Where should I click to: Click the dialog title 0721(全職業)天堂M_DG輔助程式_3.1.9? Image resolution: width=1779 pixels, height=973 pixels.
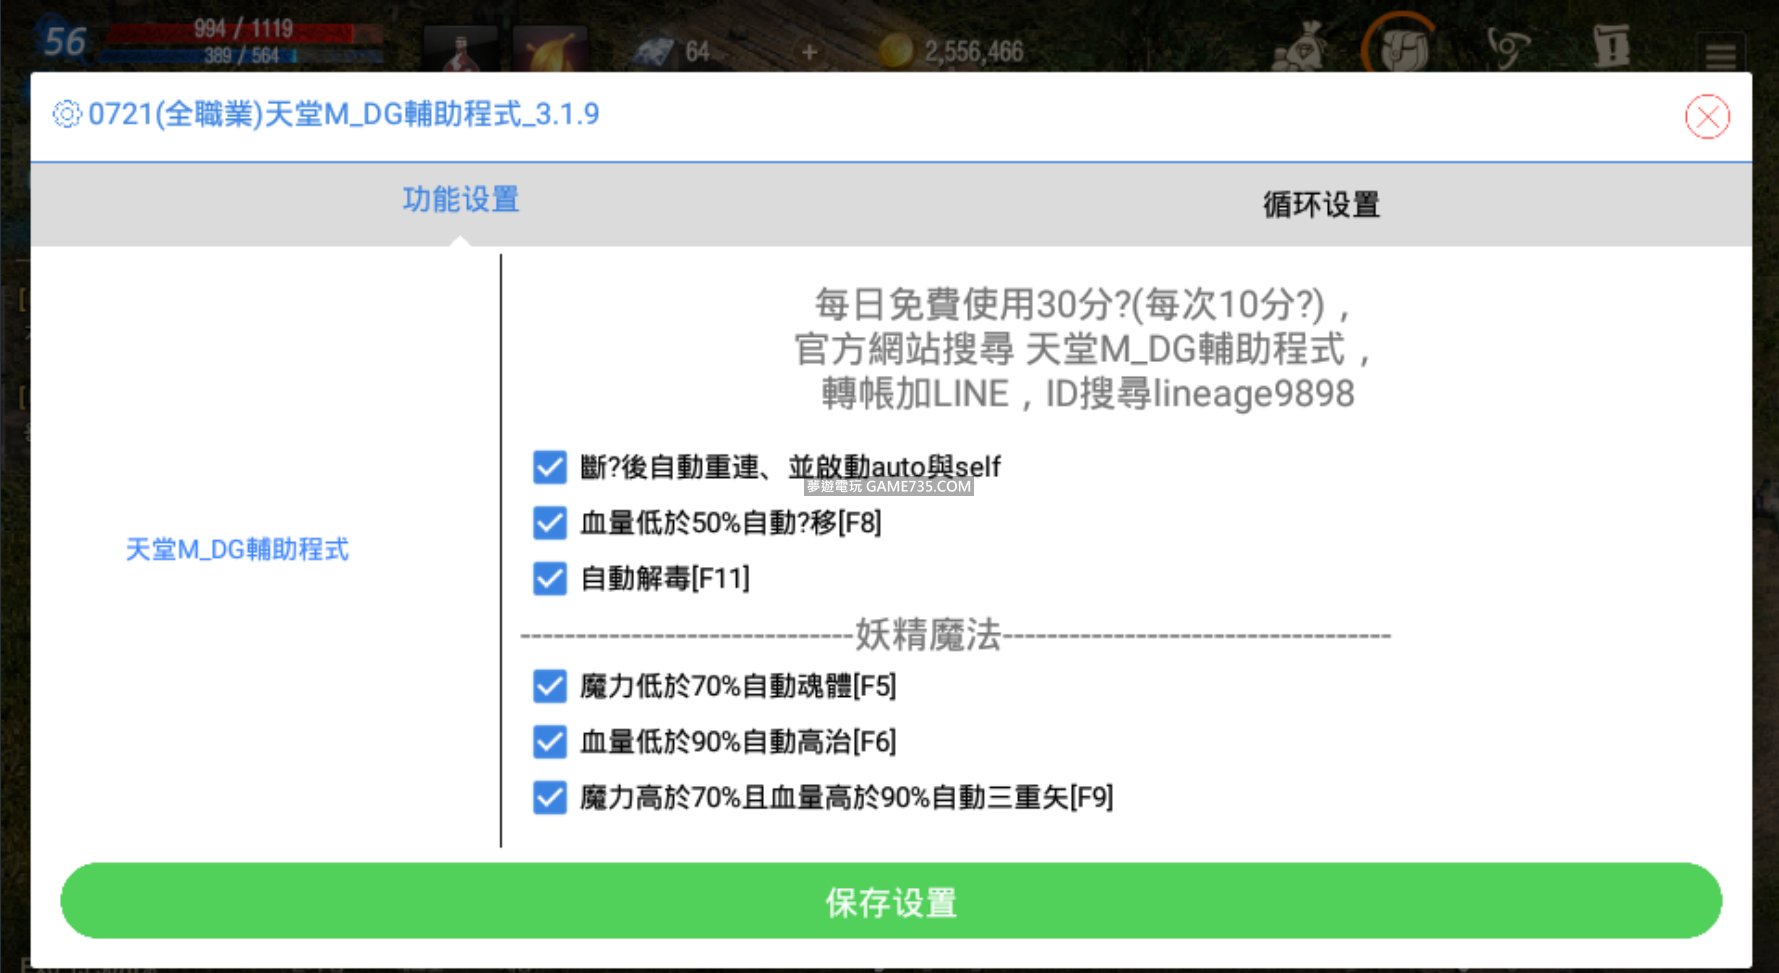[344, 115]
